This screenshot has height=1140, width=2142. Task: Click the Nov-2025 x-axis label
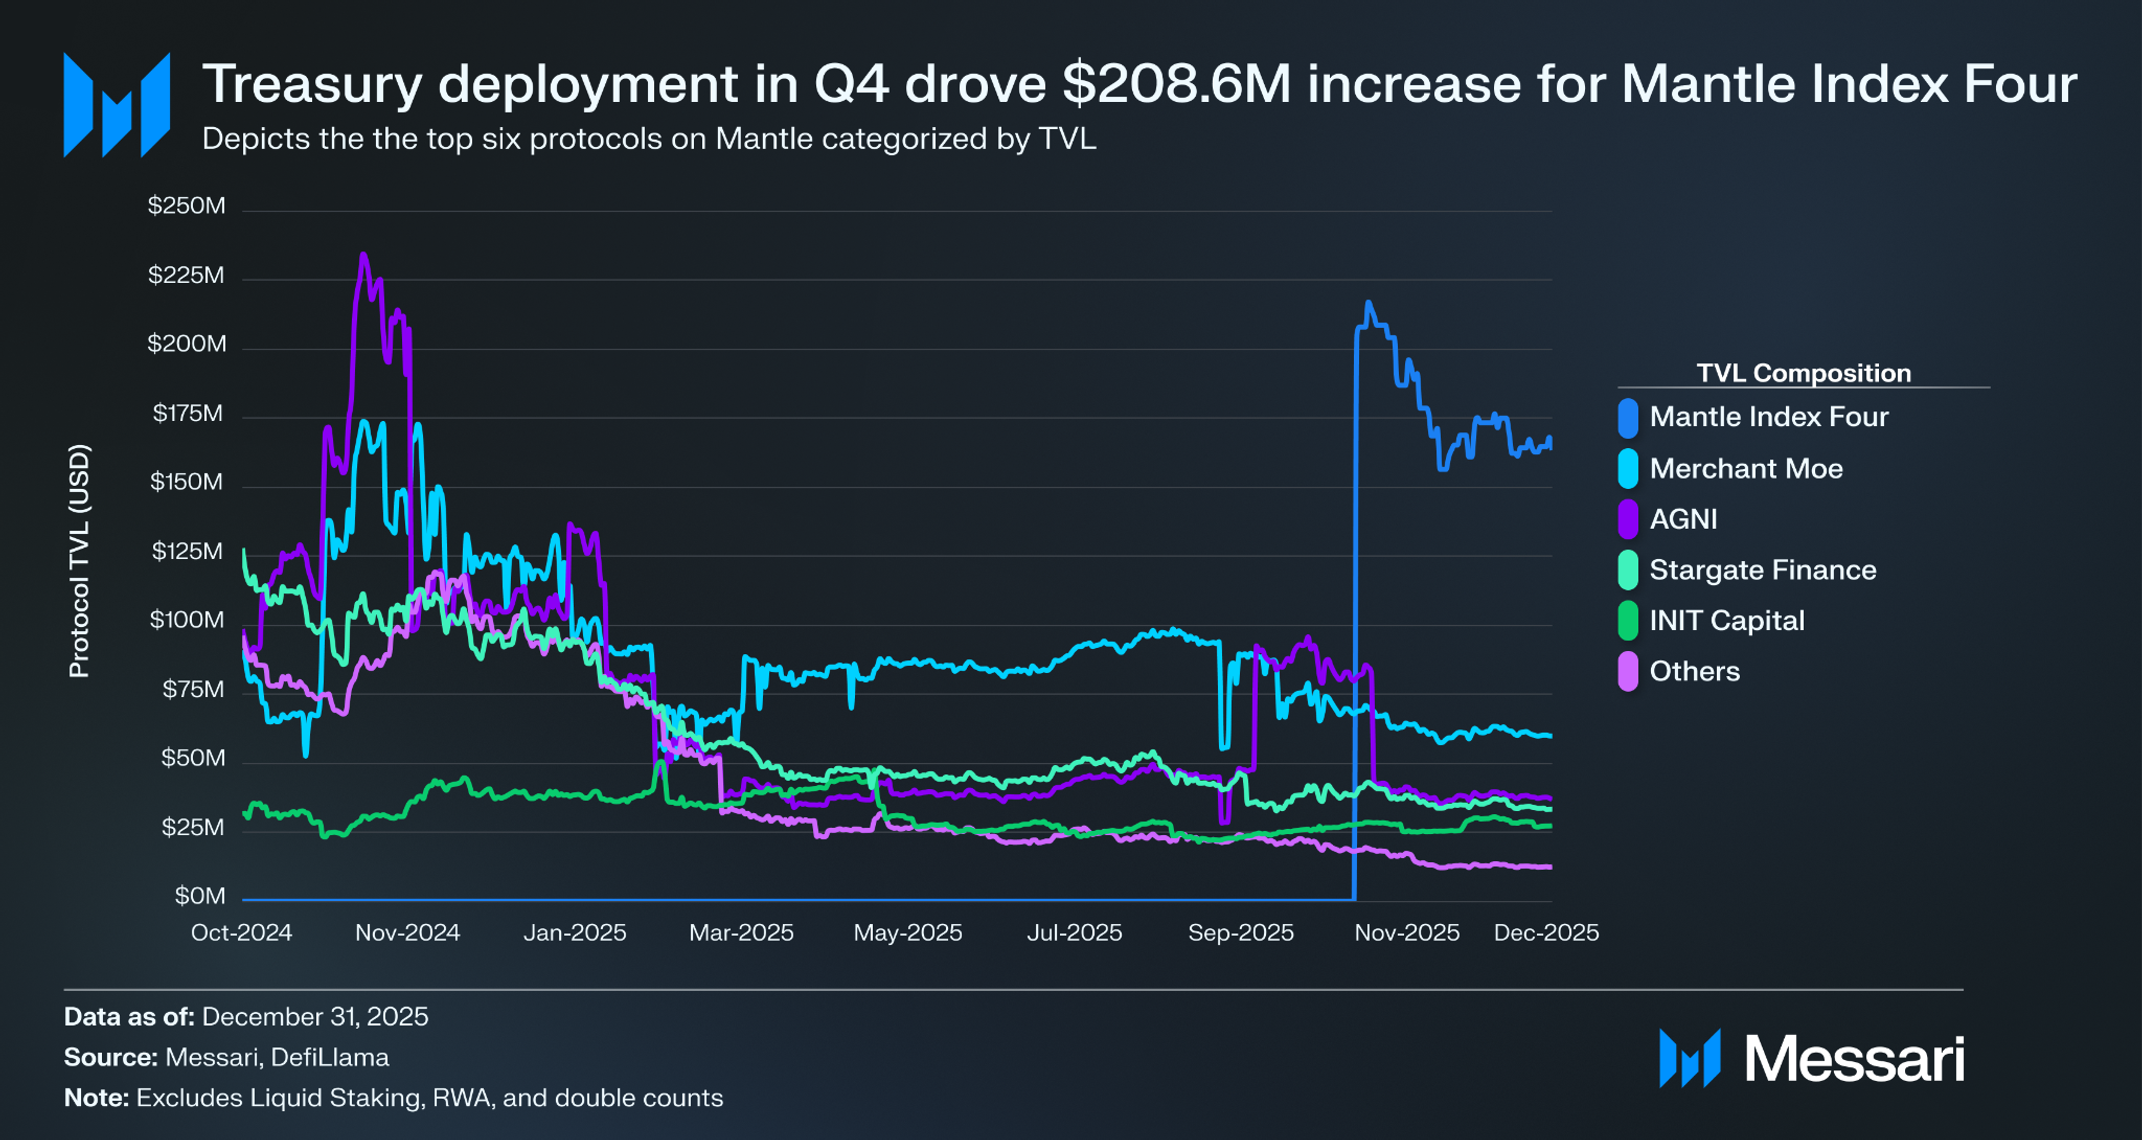click(1406, 933)
